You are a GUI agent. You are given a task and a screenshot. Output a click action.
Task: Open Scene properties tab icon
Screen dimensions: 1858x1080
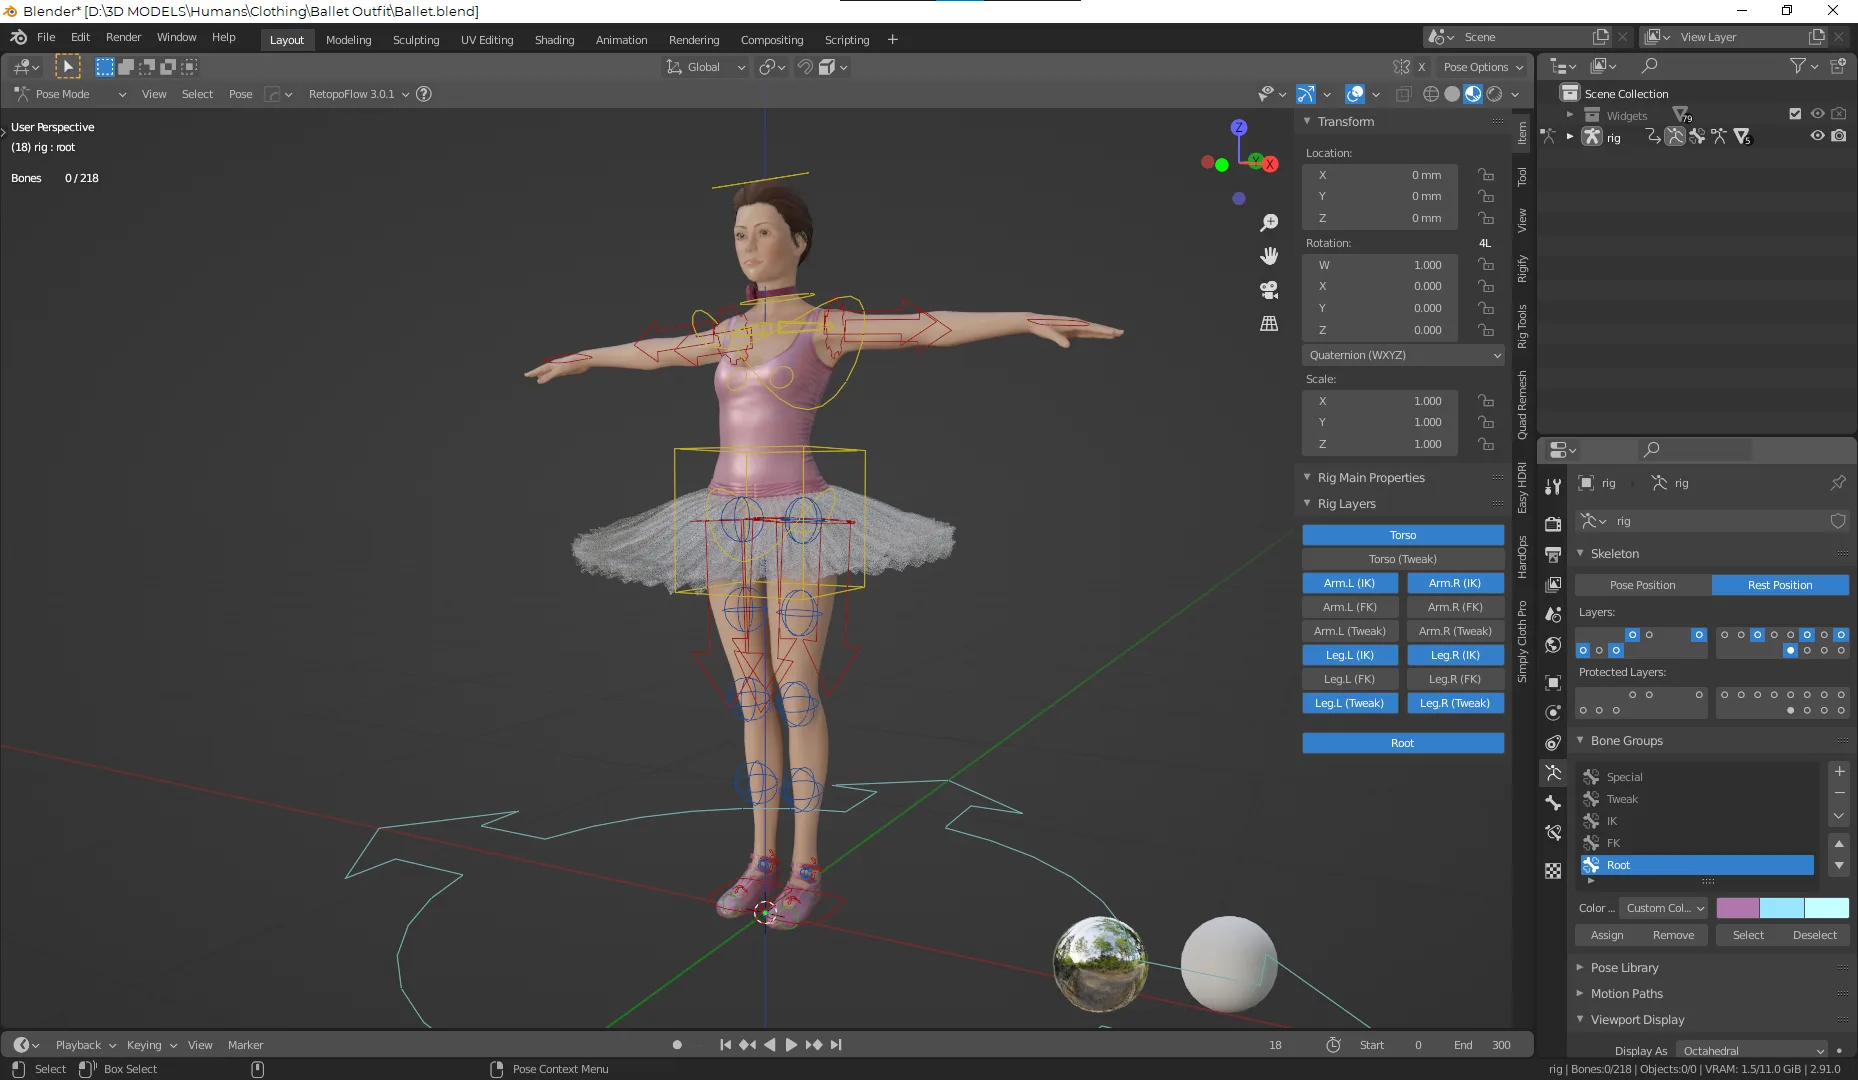[1553, 614]
